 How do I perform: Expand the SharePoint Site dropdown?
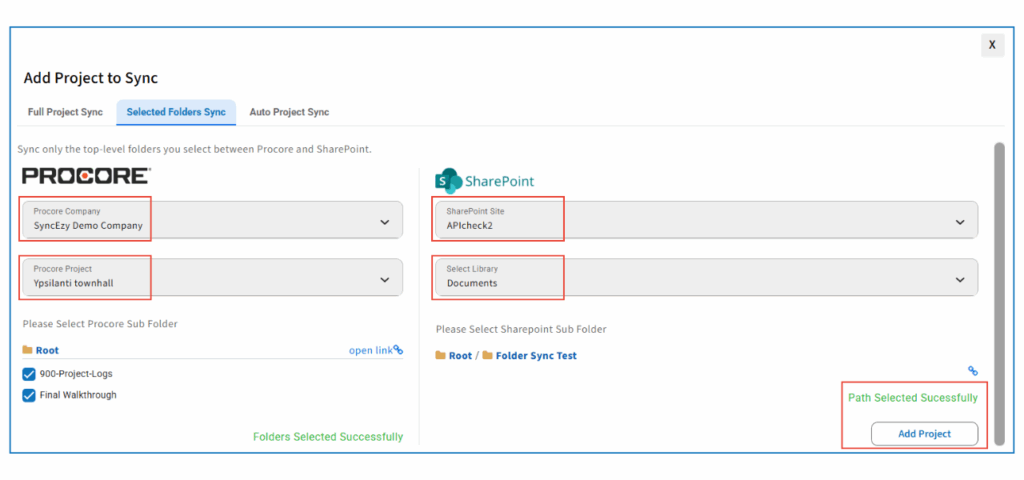(x=960, y=222)
